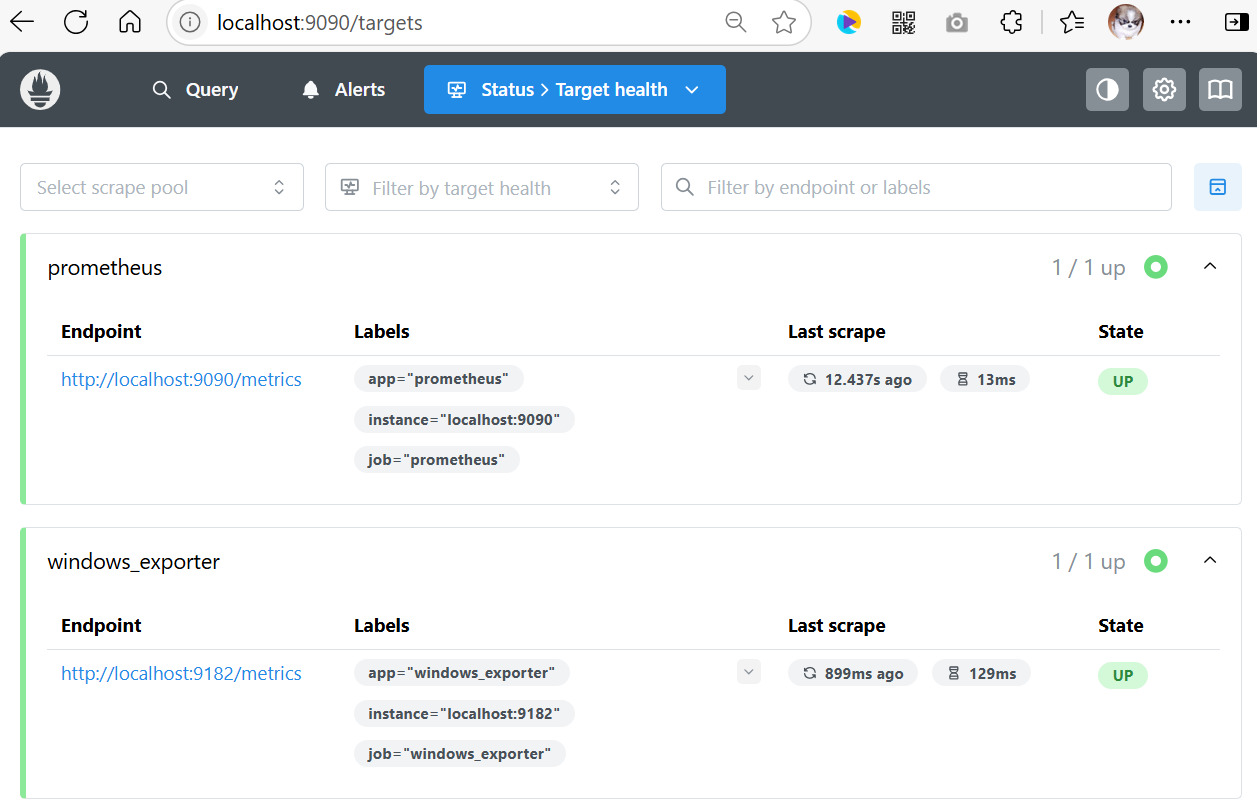
Task: Click the UP state badge for windows_exporter
Action: coord(1123,675)
